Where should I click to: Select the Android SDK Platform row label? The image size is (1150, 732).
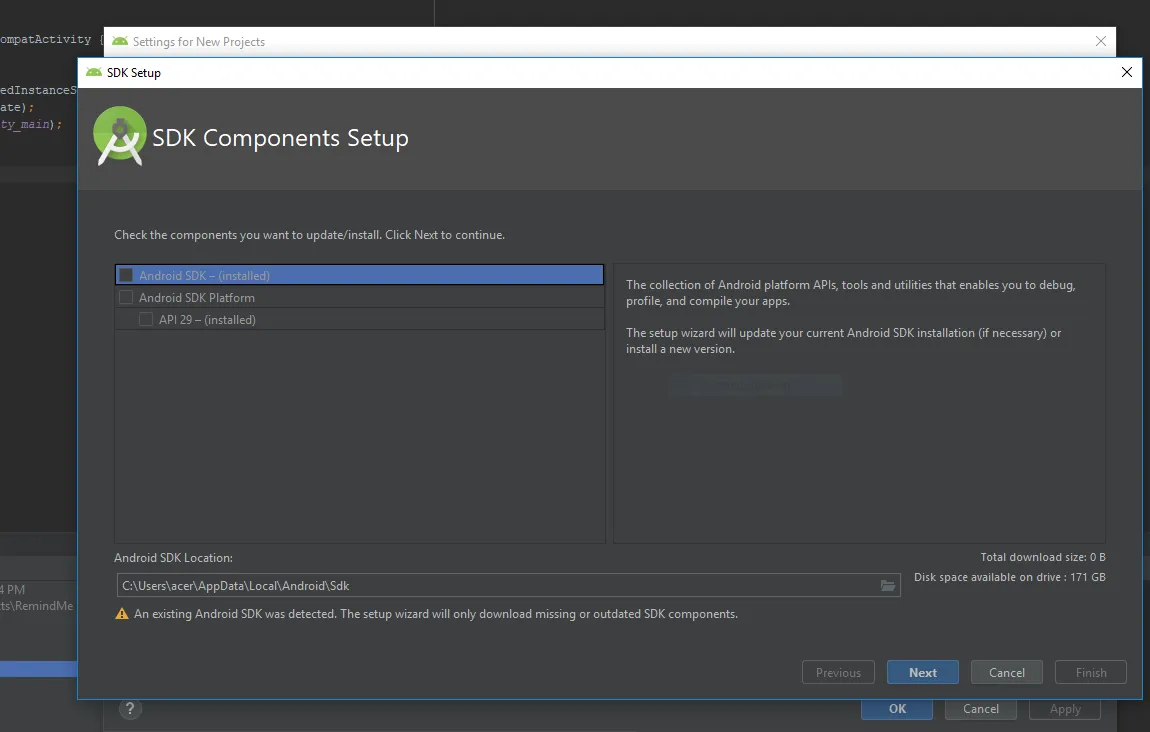coord(197,297)
